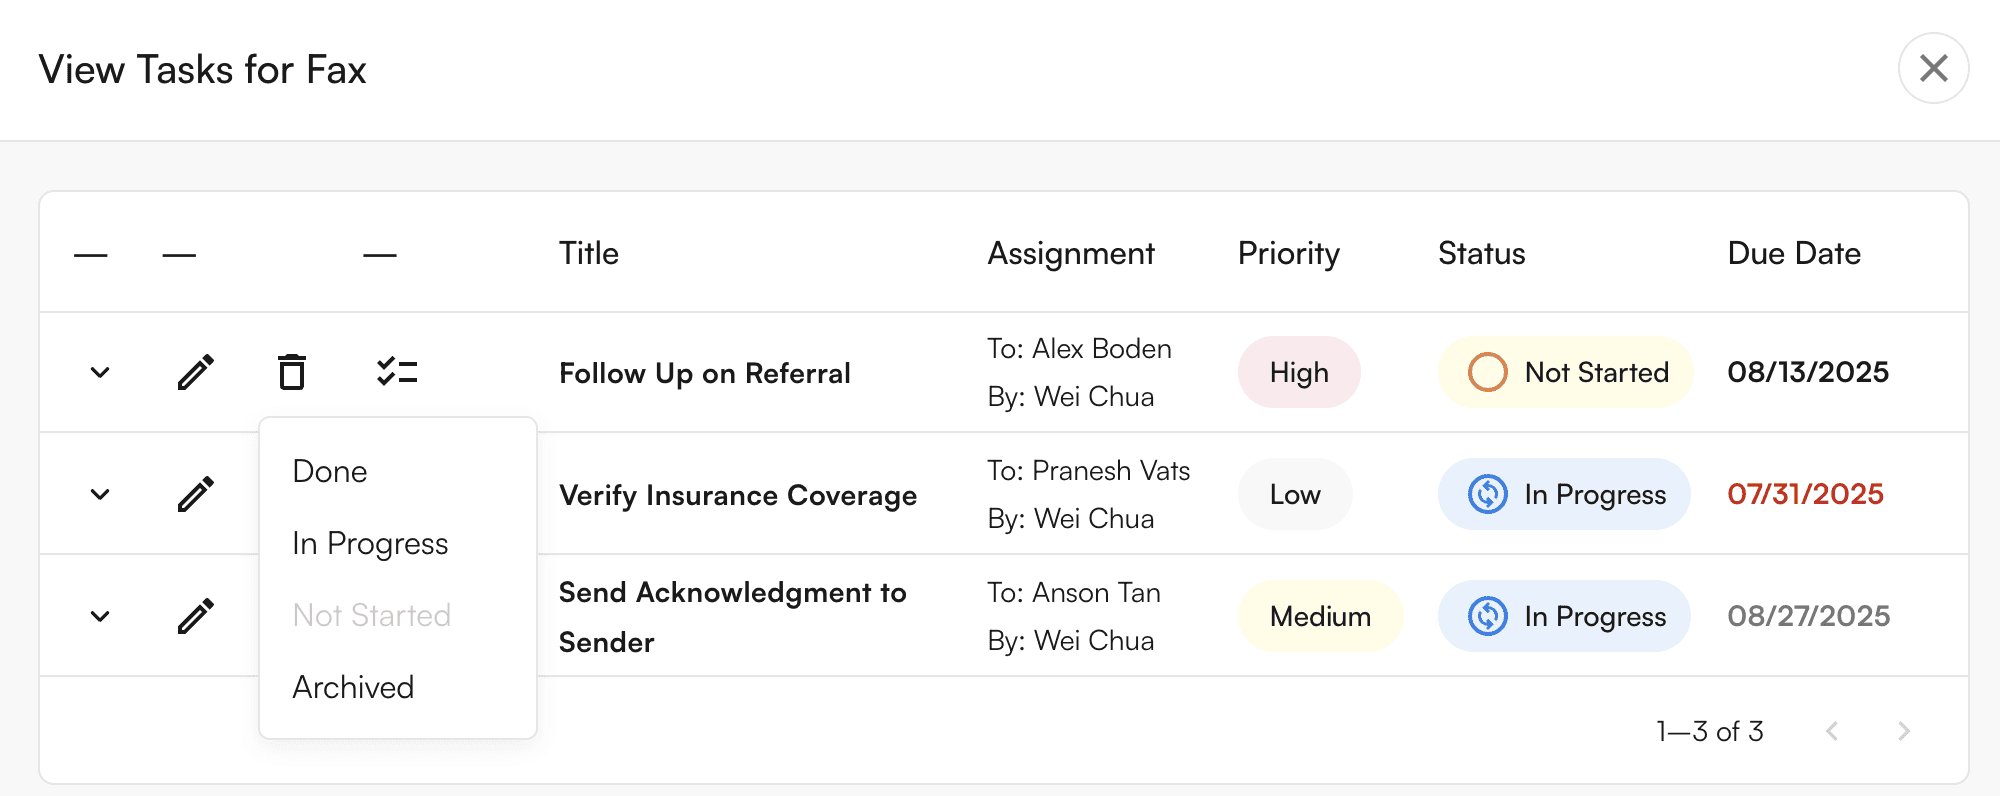Go to the previous page of tasks

[1832, 731]
